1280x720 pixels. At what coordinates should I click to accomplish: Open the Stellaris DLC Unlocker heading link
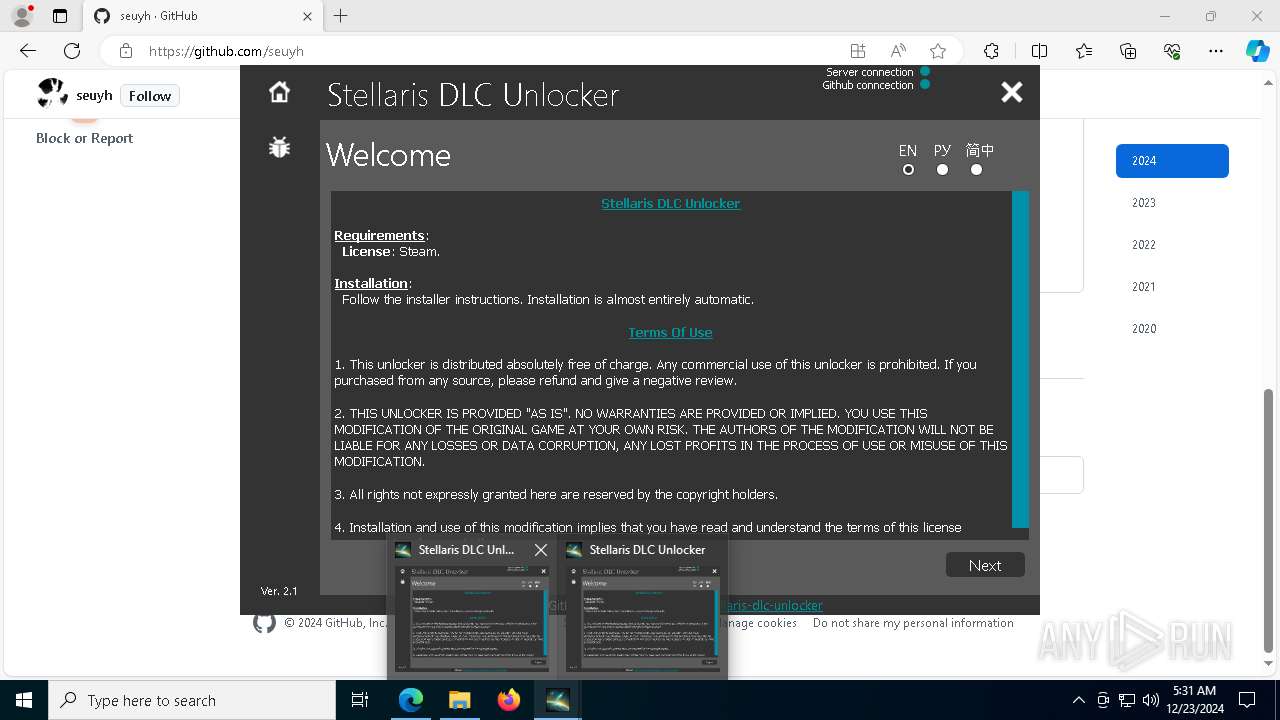tap(670, 203)
